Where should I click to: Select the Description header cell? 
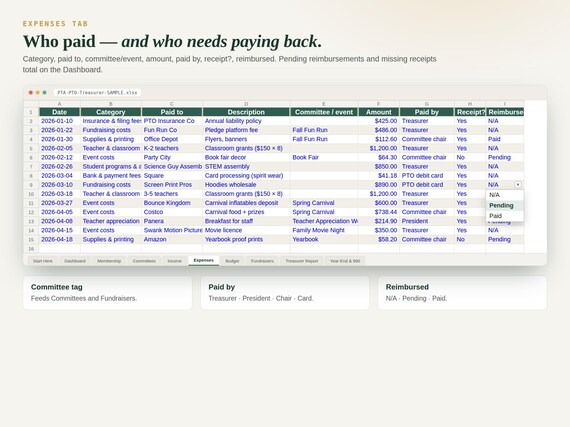tap(246, 112)
